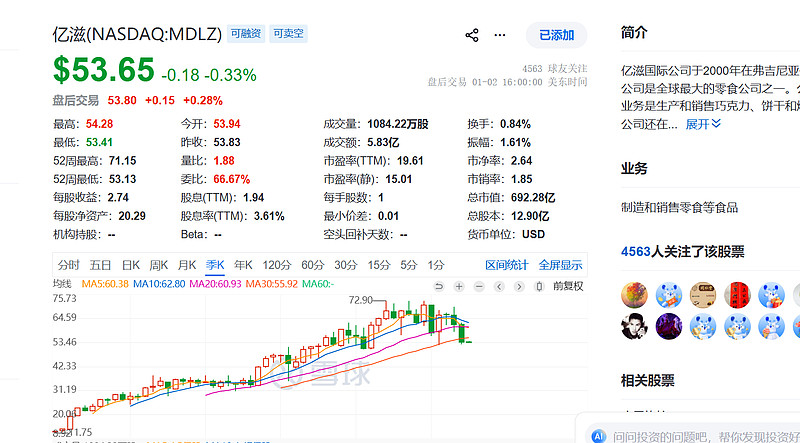Click the 4563人关注了该股票 heading

click(683, 251)
